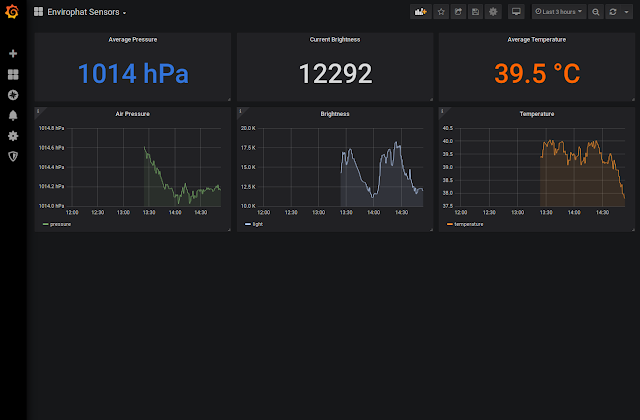The height and width of the screenshot is (420, 640).
Task: Toggle the temperature legend series
Action: (x=469, y=224)
